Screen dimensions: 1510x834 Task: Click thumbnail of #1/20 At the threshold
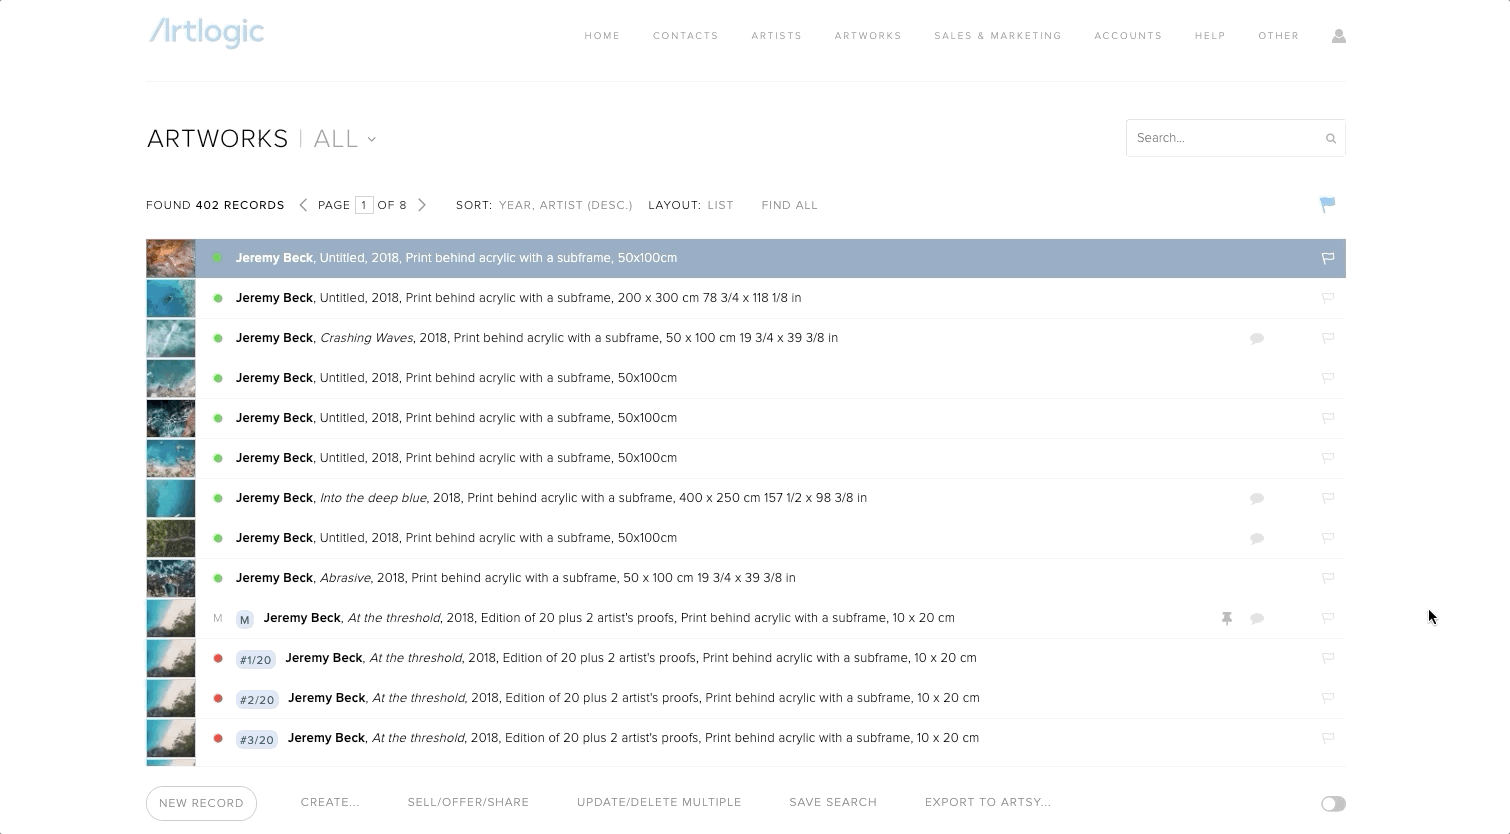tap(171, 658)
